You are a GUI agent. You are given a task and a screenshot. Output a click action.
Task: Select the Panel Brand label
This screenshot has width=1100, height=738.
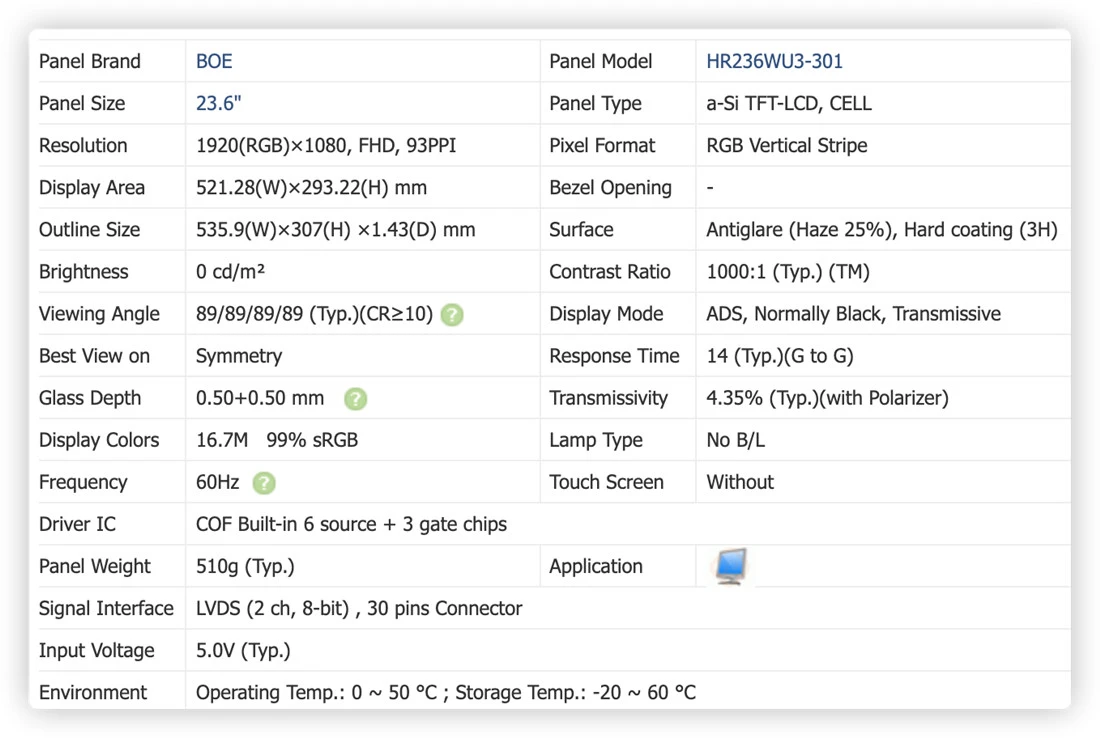coord(90,61)
